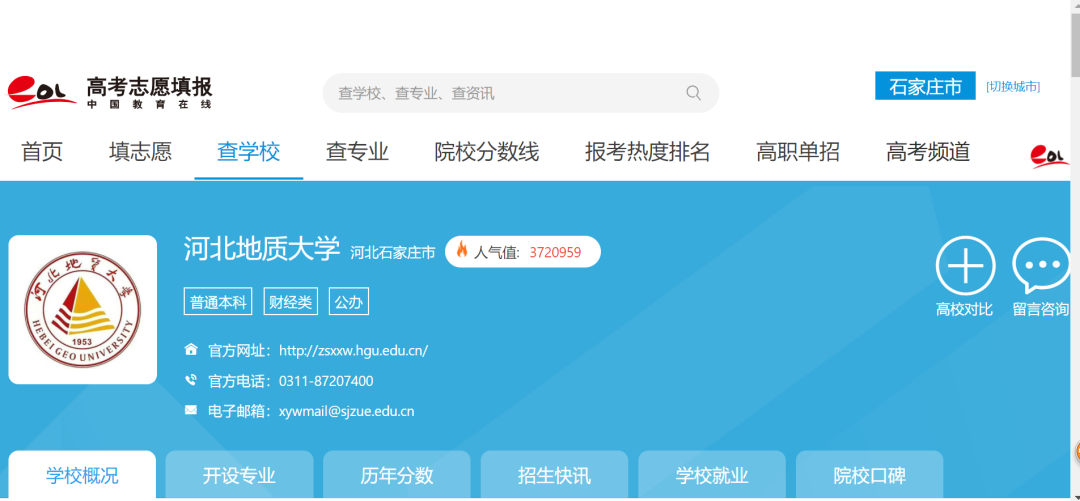This screenshot has height=501, width=1080.
Task: Open 查专业 navigation item
Action: coord(357,152)
